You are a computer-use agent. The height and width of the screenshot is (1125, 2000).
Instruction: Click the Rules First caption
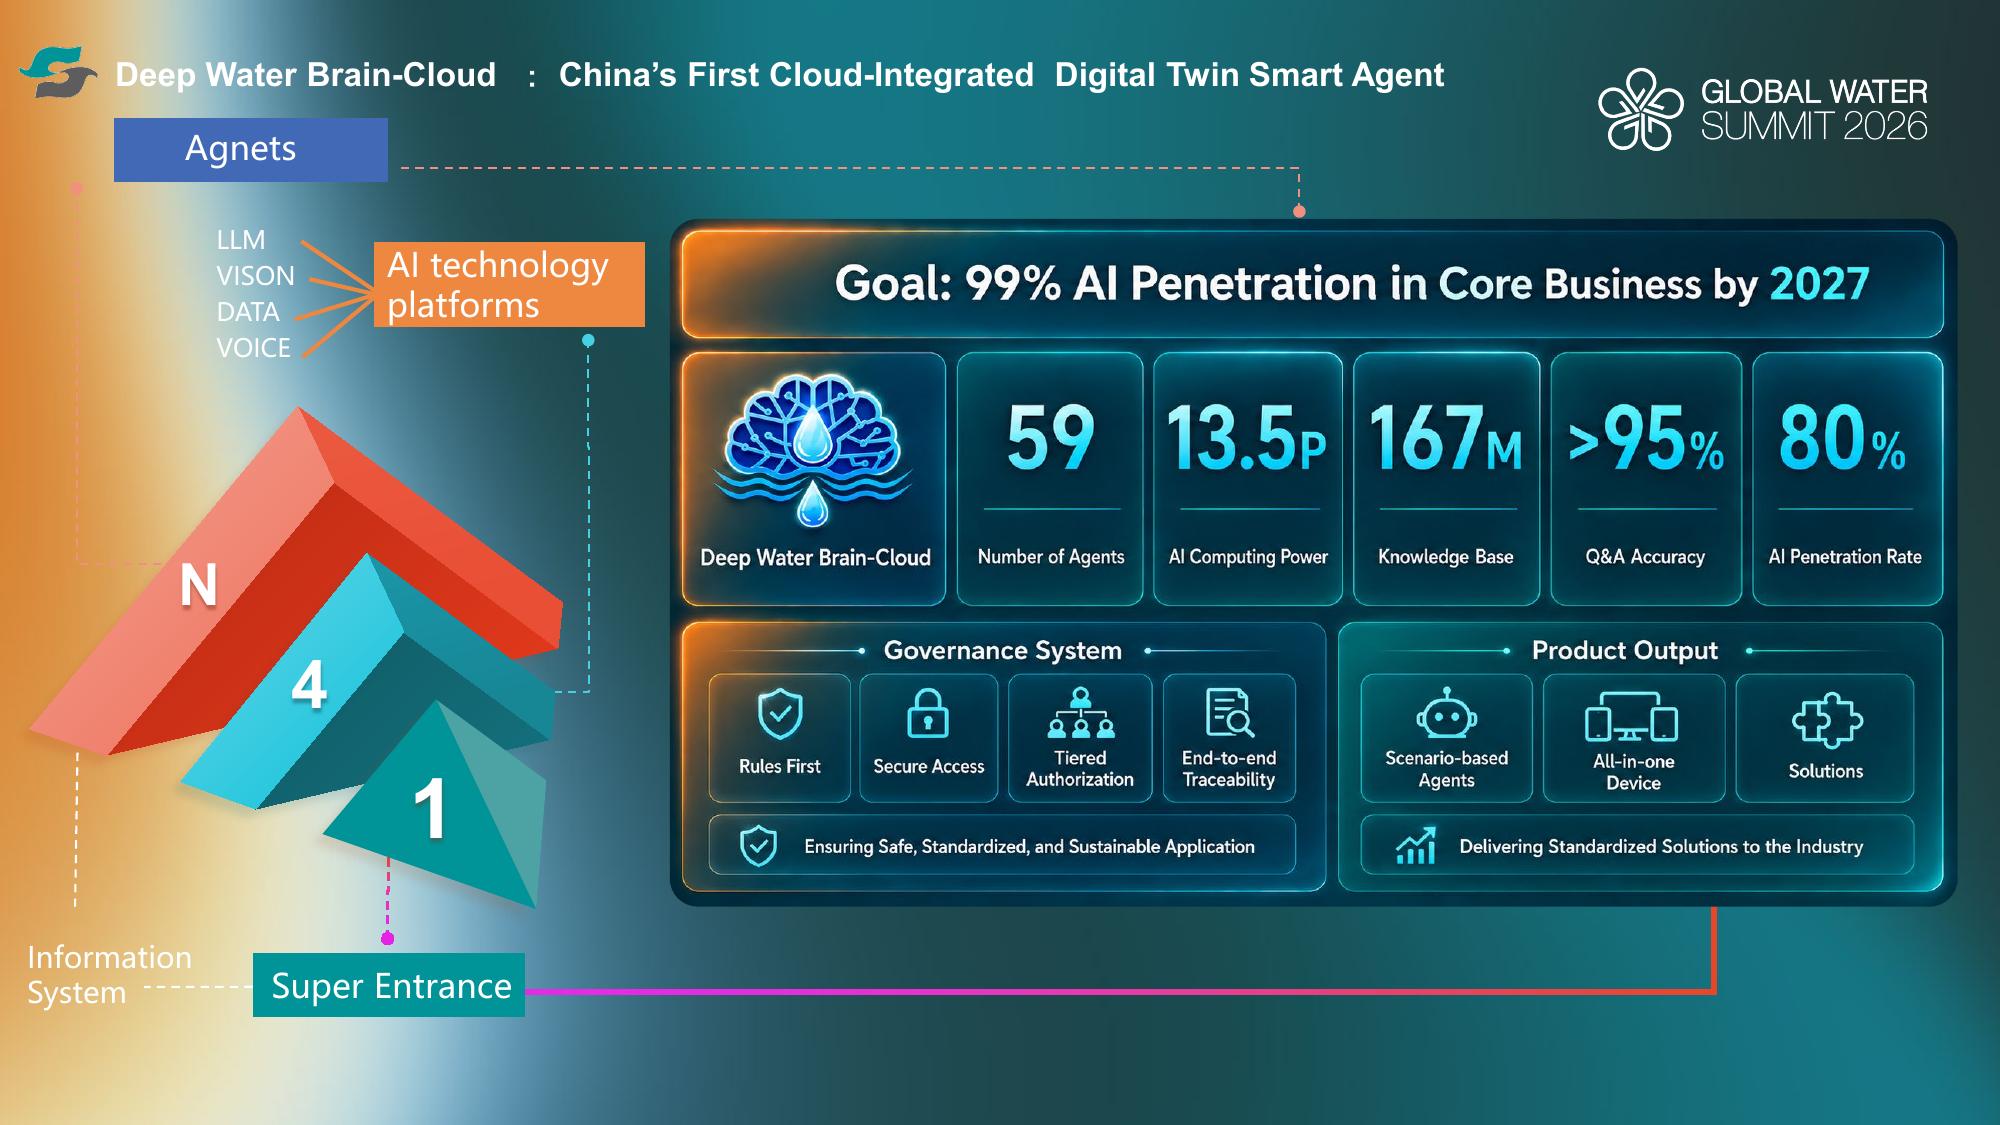779,766
